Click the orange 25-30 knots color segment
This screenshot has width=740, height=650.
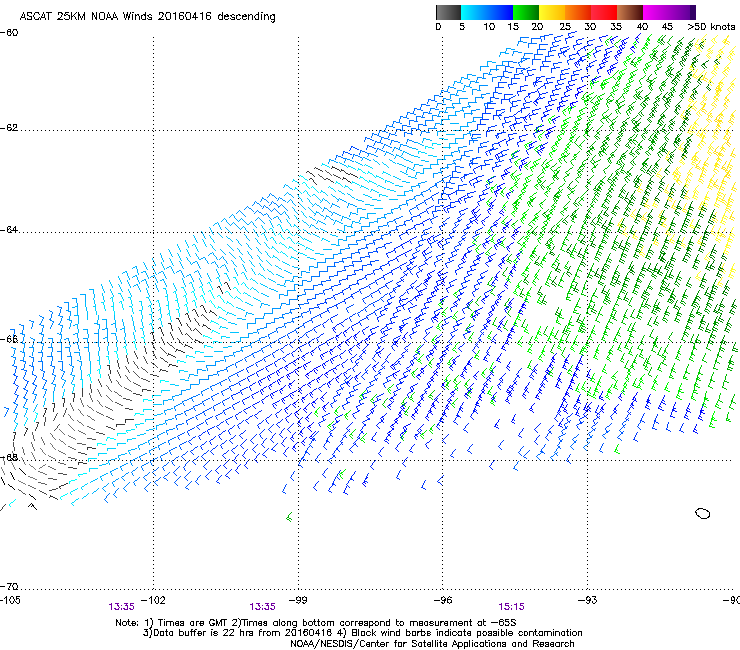pyautogui.click(x=578, y=12)
